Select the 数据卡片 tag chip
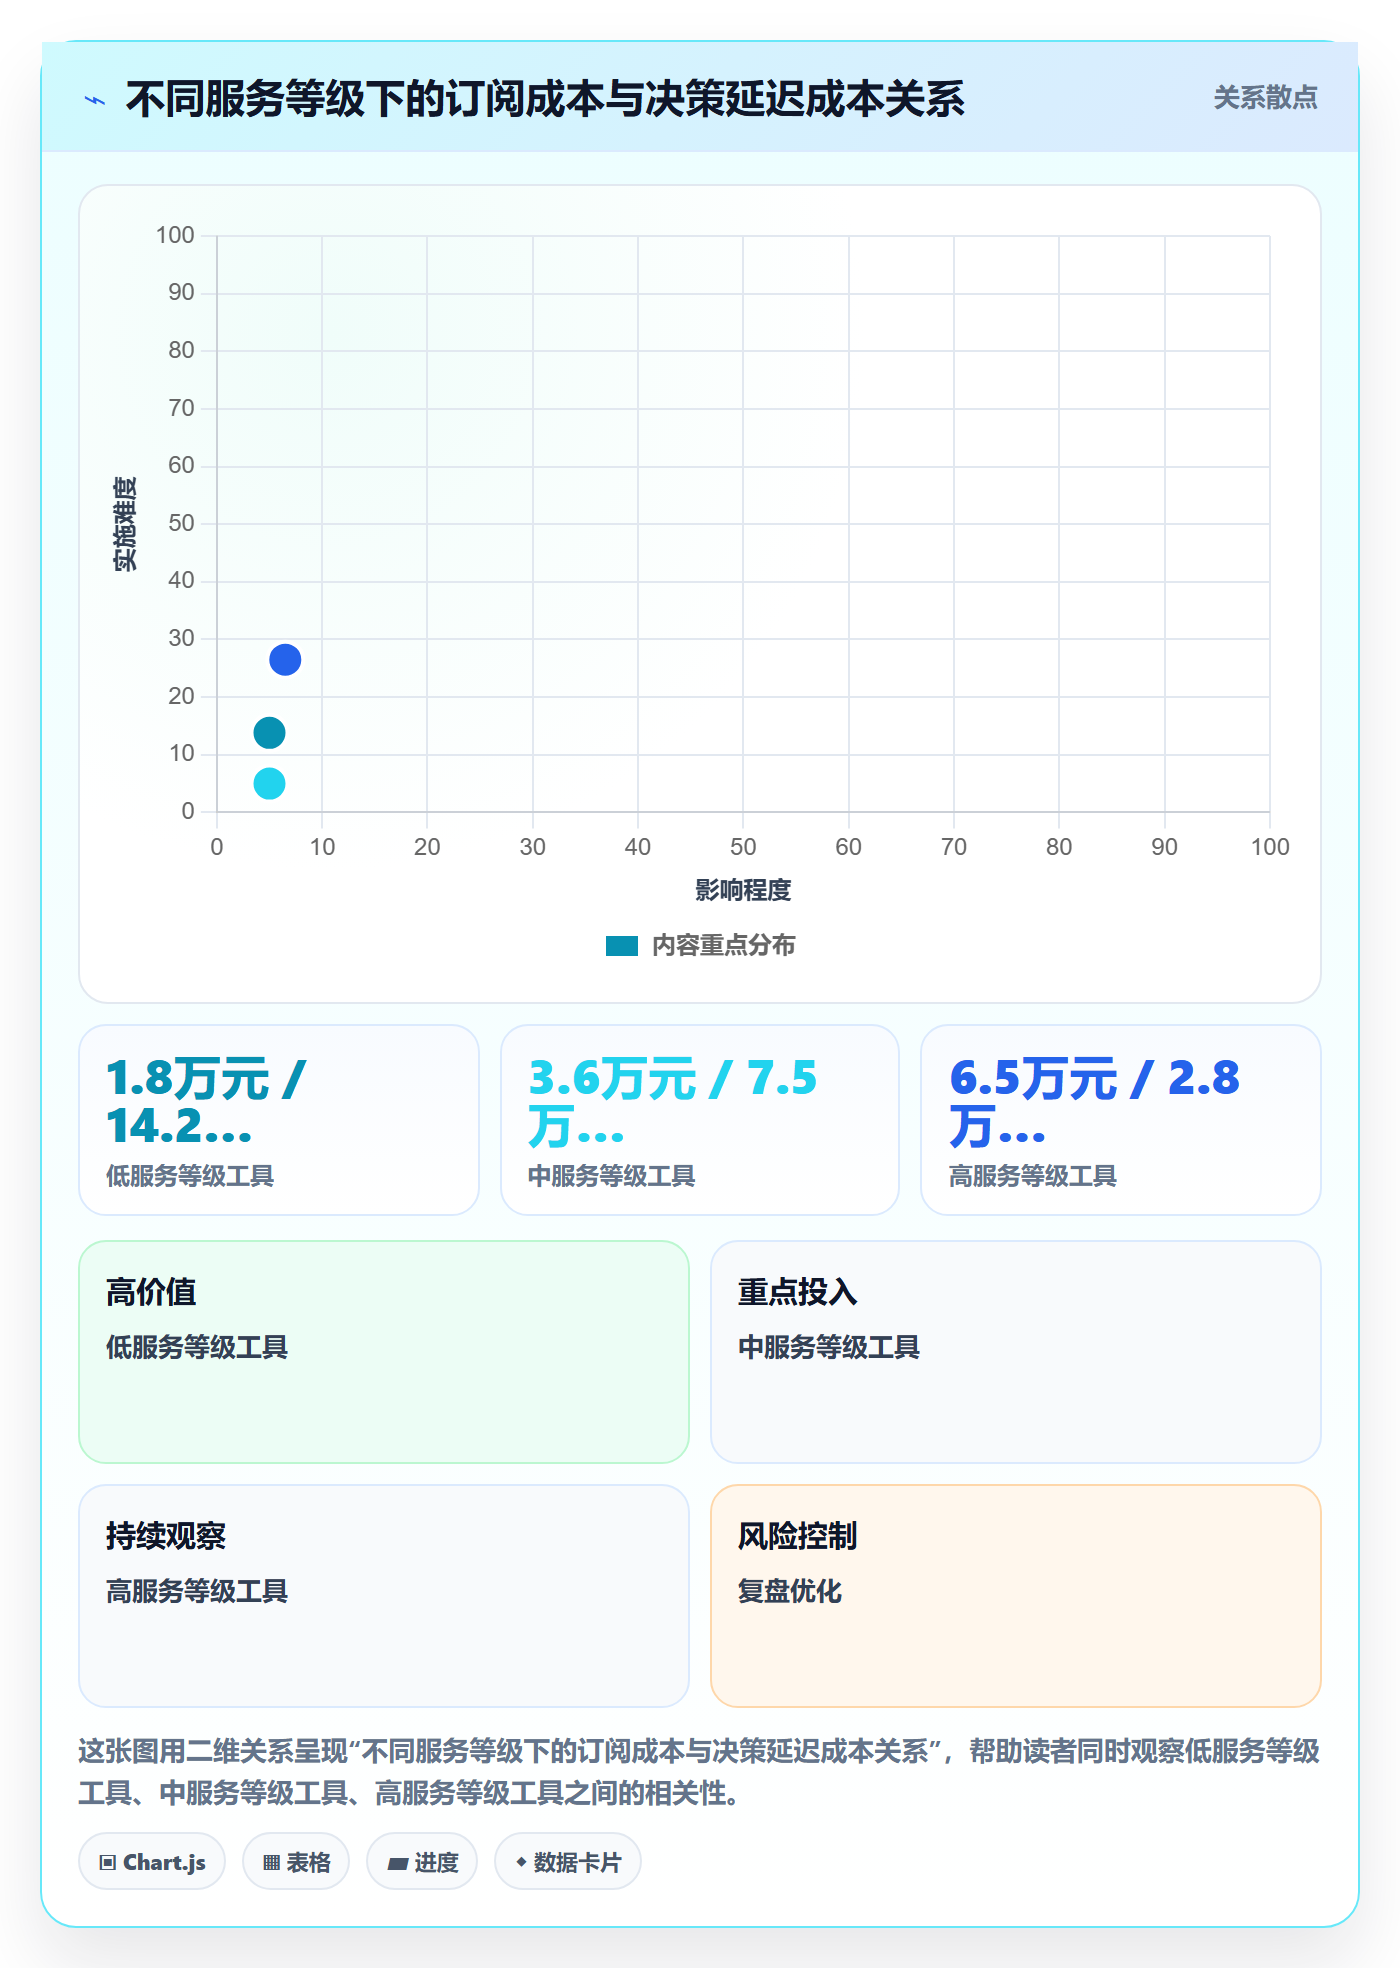1400x1968 pixels. tap(568, 1862)
